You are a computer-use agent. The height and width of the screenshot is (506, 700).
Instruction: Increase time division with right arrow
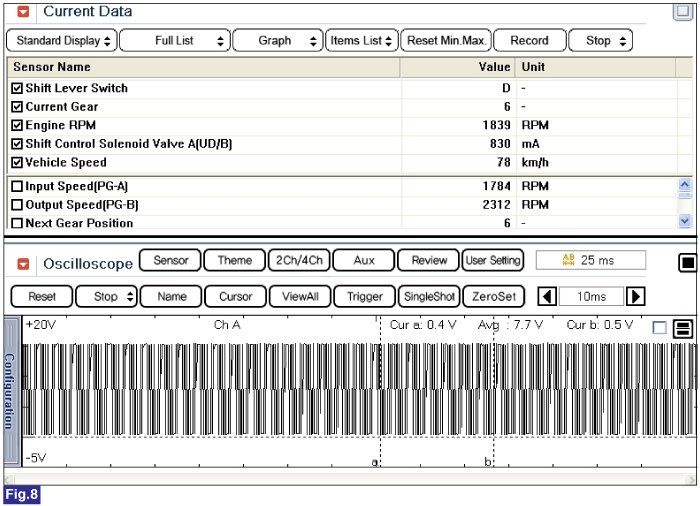coord(634,296)
